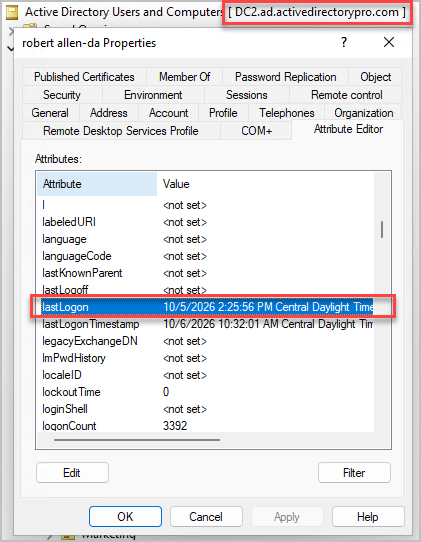Click the horizontal scrollbar in attributes list
This screenshot has width=421, height=542.
point(137,440)
